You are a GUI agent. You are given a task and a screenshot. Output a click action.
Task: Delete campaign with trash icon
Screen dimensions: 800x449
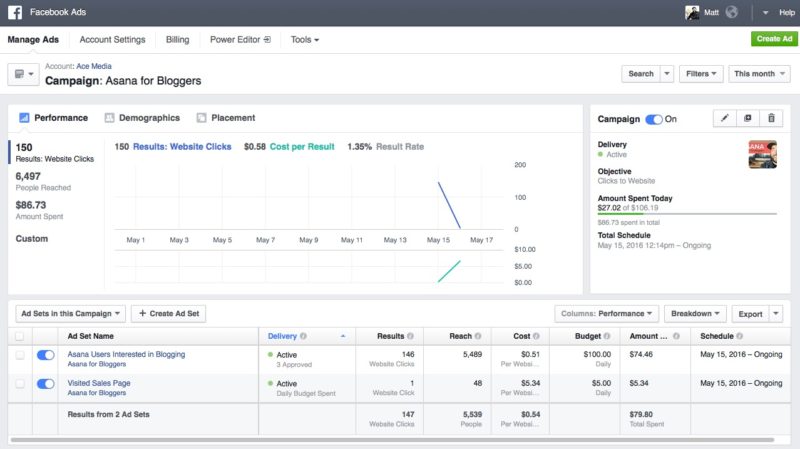pos(771,118)
